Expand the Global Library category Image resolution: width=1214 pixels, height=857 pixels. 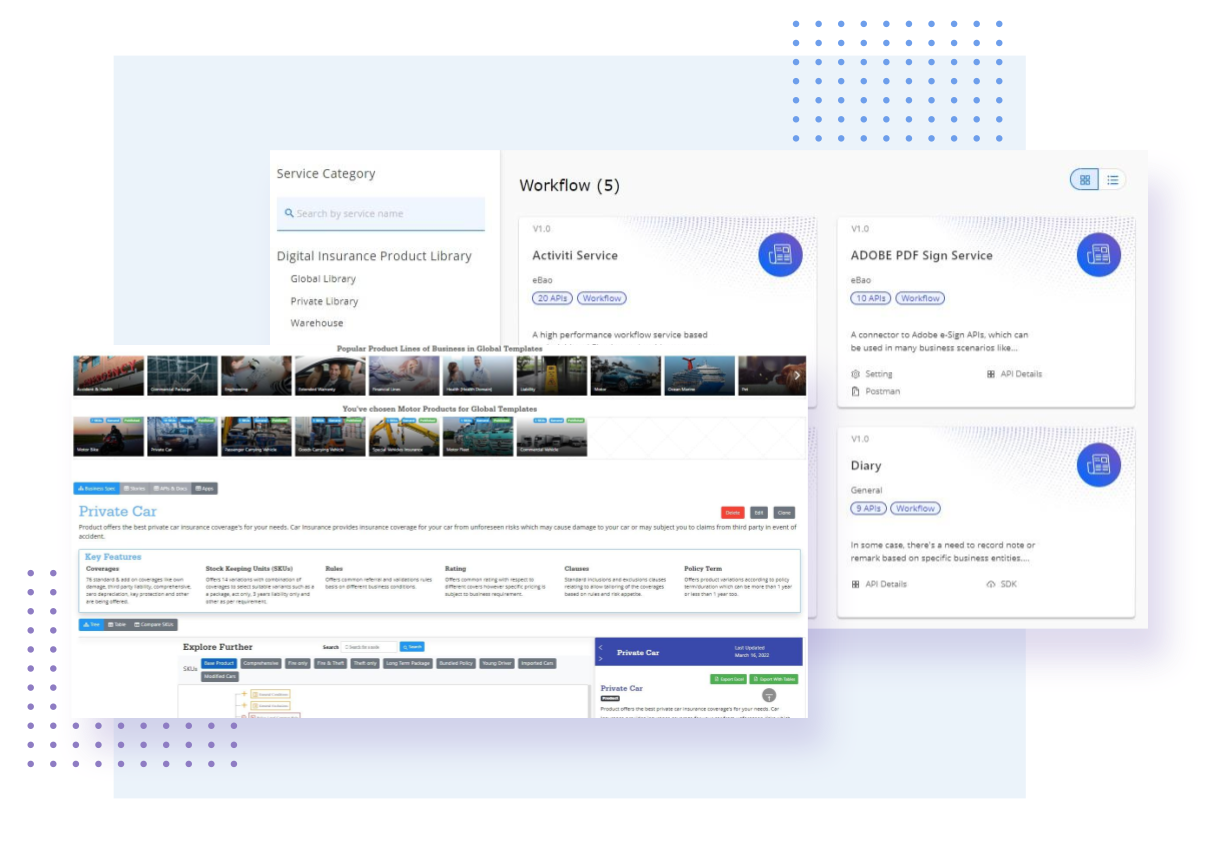[x=323, y=279]
